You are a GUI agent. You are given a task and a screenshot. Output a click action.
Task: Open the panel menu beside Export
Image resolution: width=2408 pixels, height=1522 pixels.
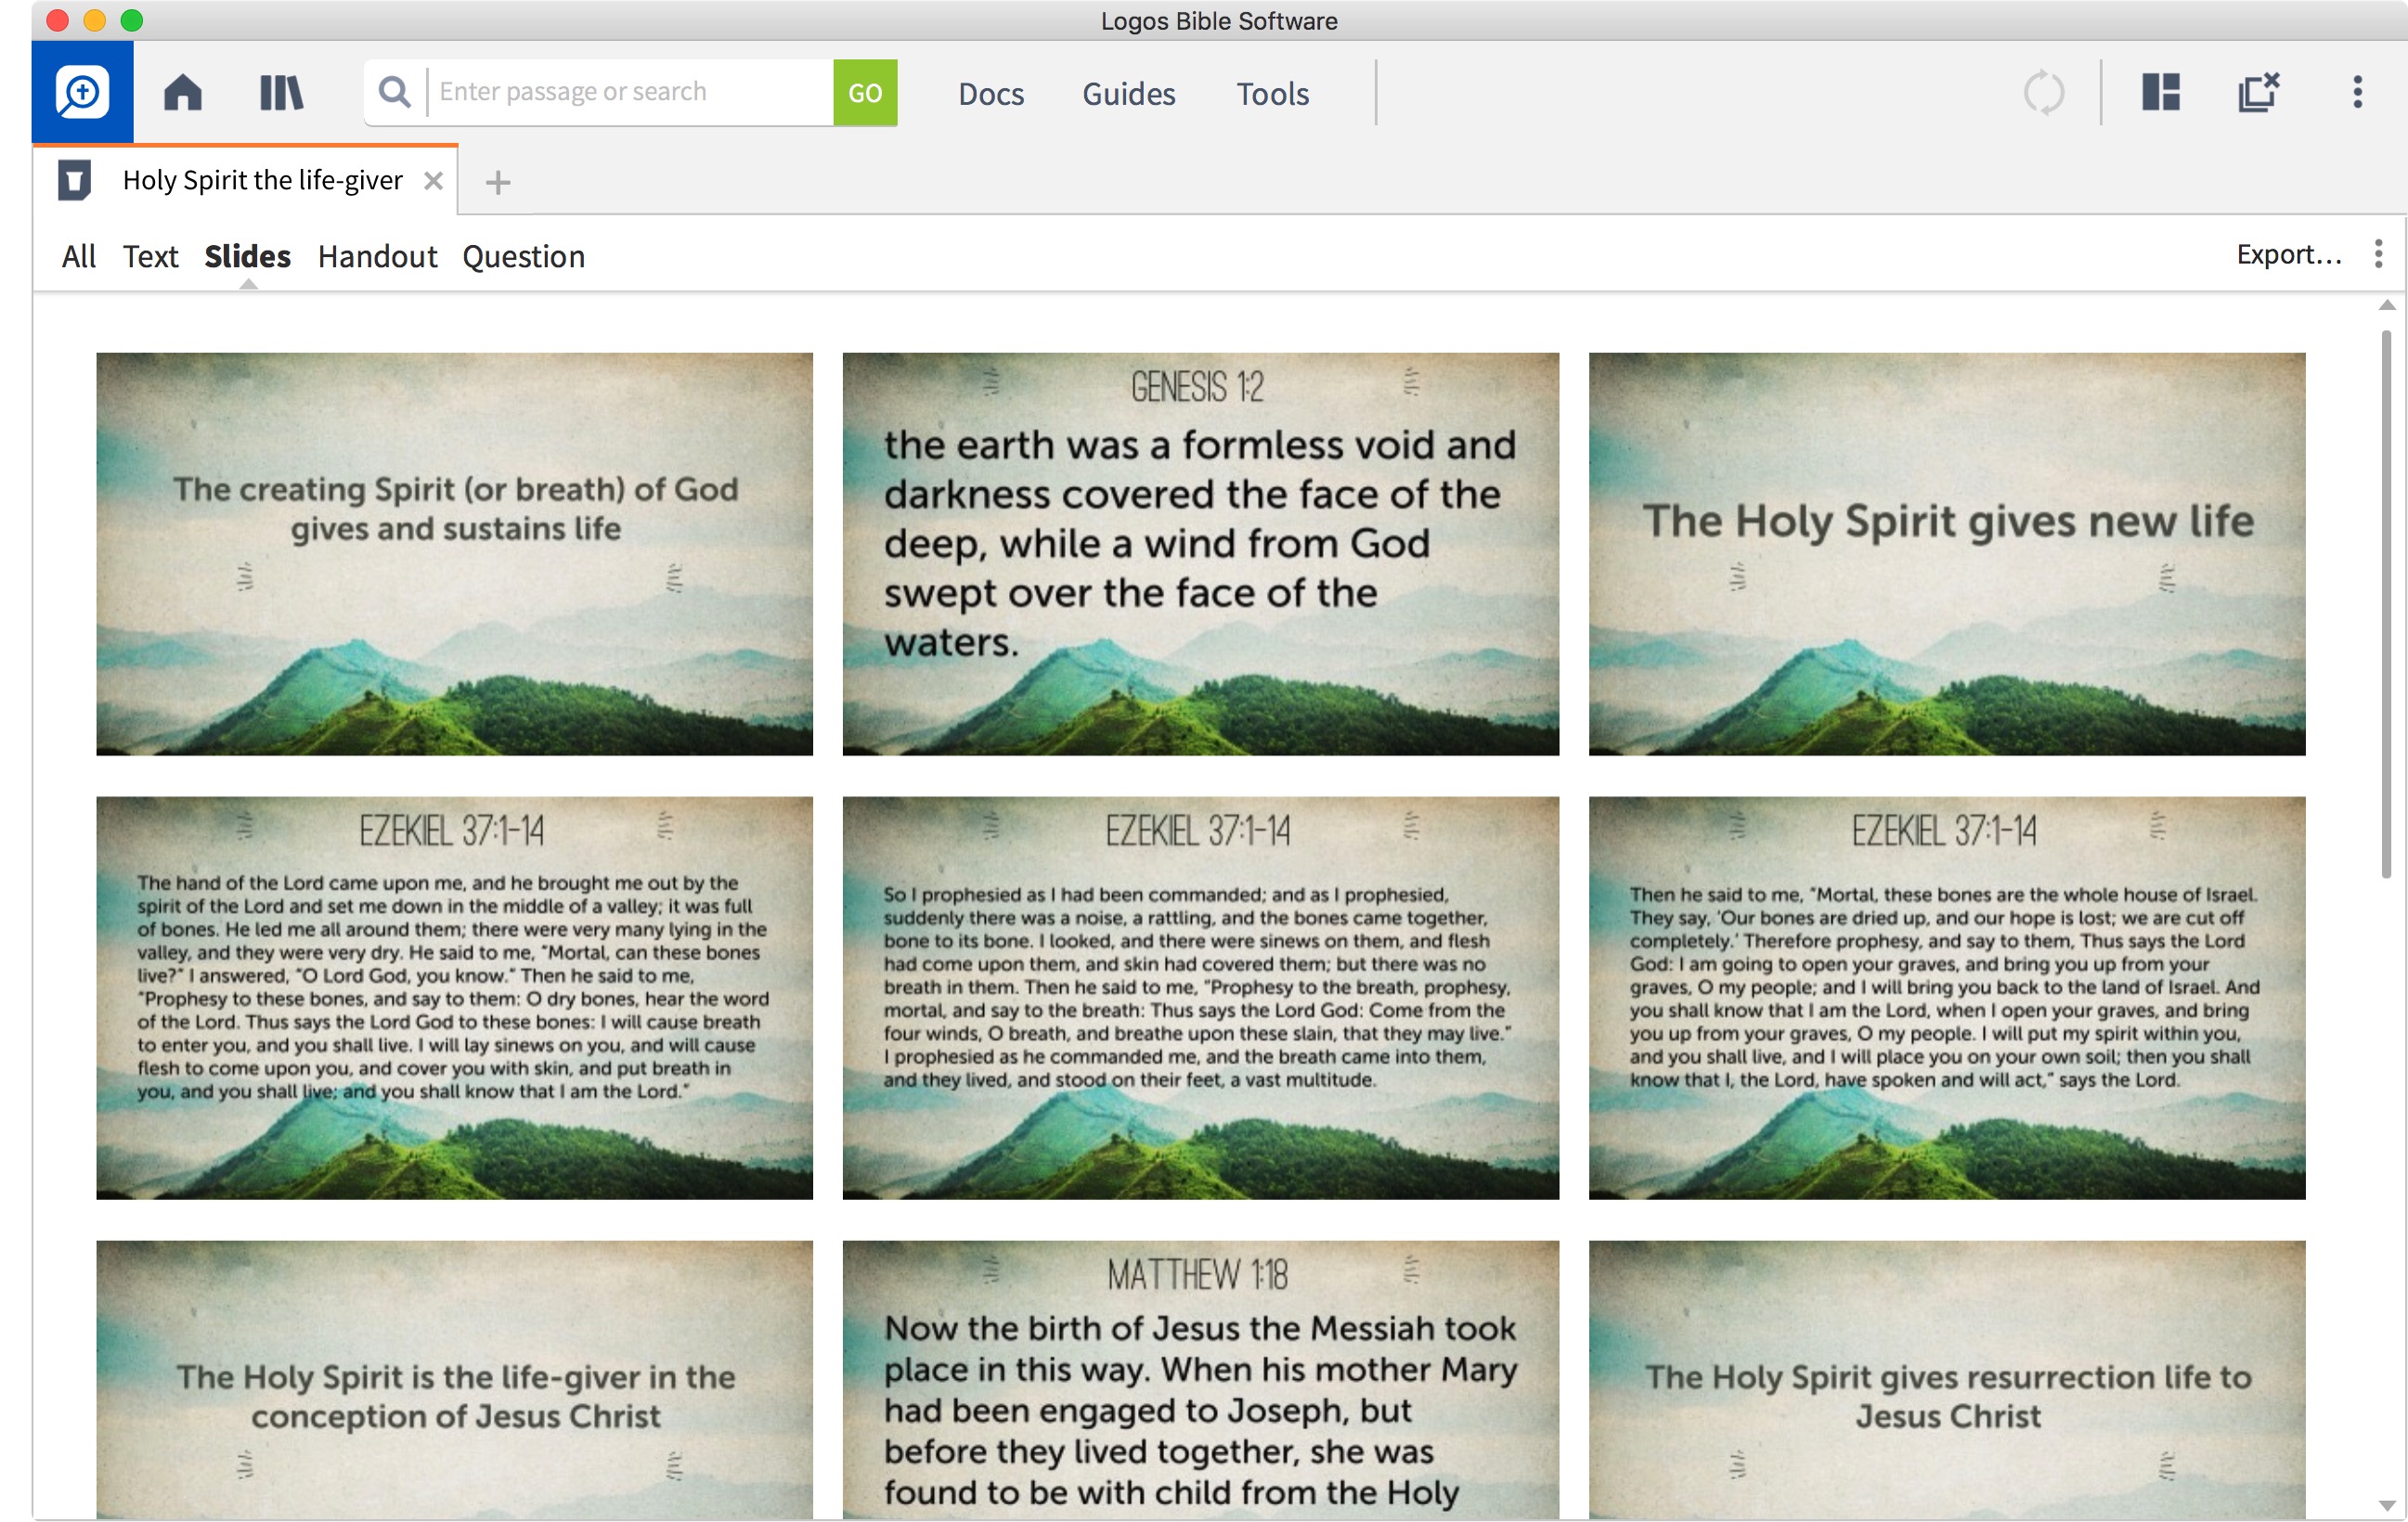click(x=2378, y=254)
